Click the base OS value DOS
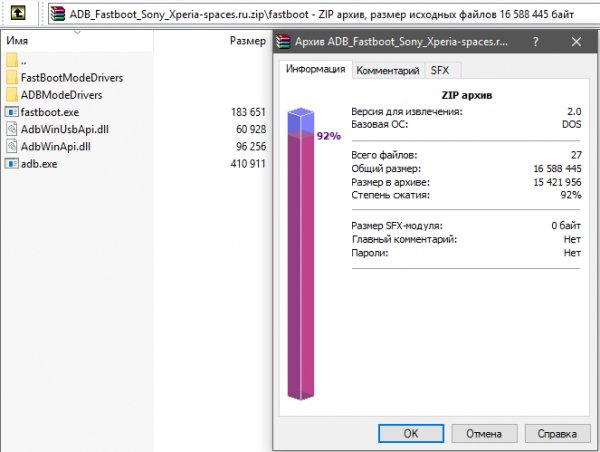The width and height of the screenshot is (600, 452). (x=572, y=124)
